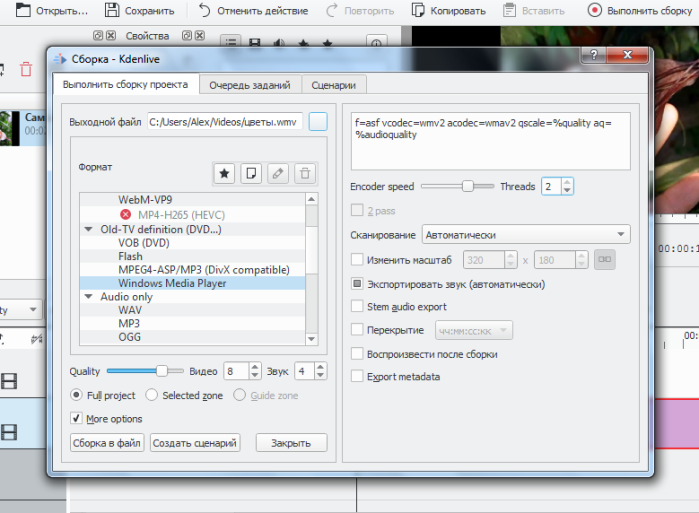Click the browse output file button
The width and height of the screenshot is (699, 513).
318,121
